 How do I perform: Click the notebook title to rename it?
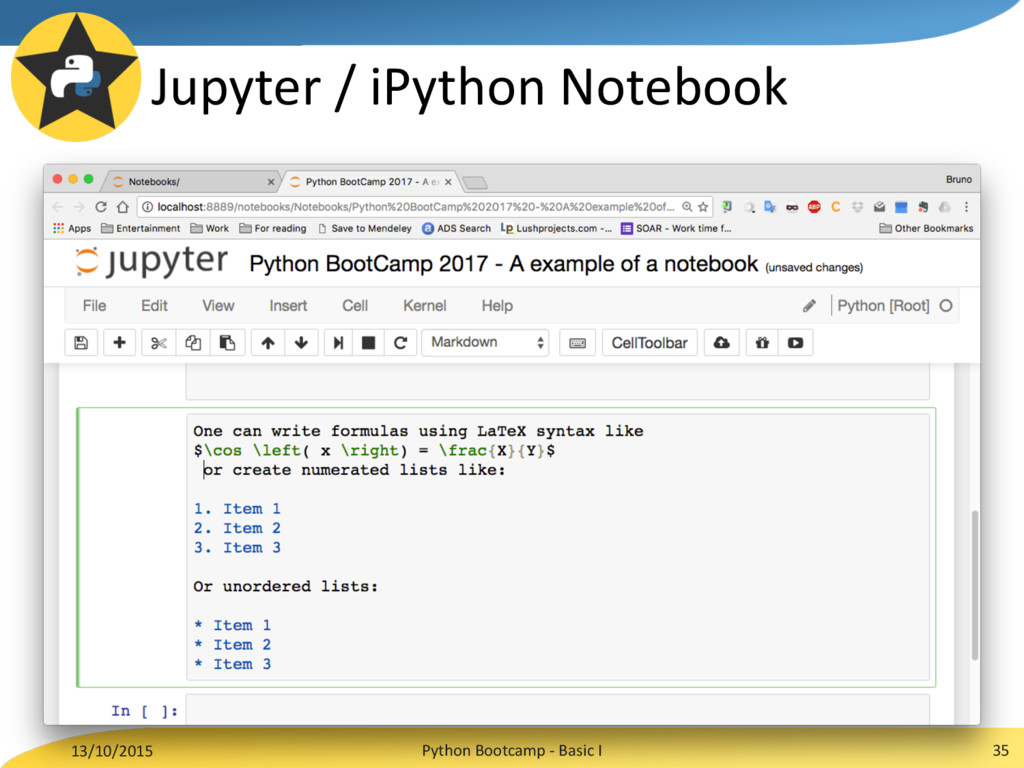[x=504, y=264]
